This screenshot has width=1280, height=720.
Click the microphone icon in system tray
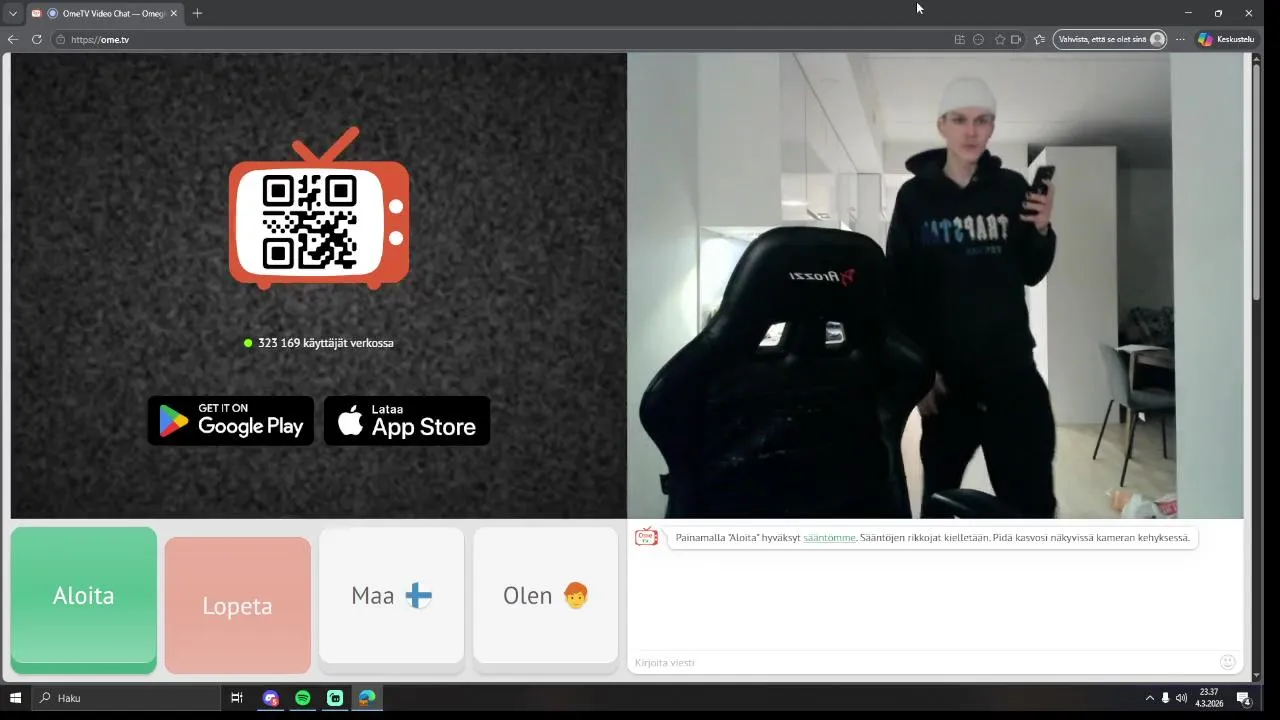coord(1165,698)
